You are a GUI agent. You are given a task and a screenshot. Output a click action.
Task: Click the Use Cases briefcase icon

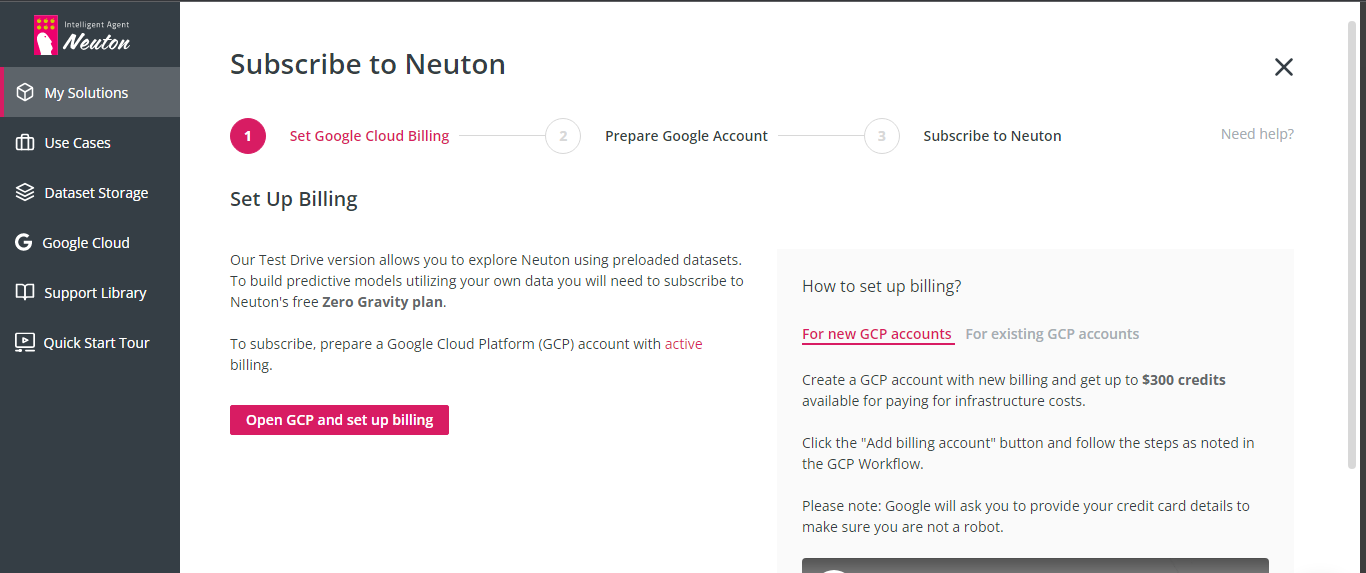(25, 143)
